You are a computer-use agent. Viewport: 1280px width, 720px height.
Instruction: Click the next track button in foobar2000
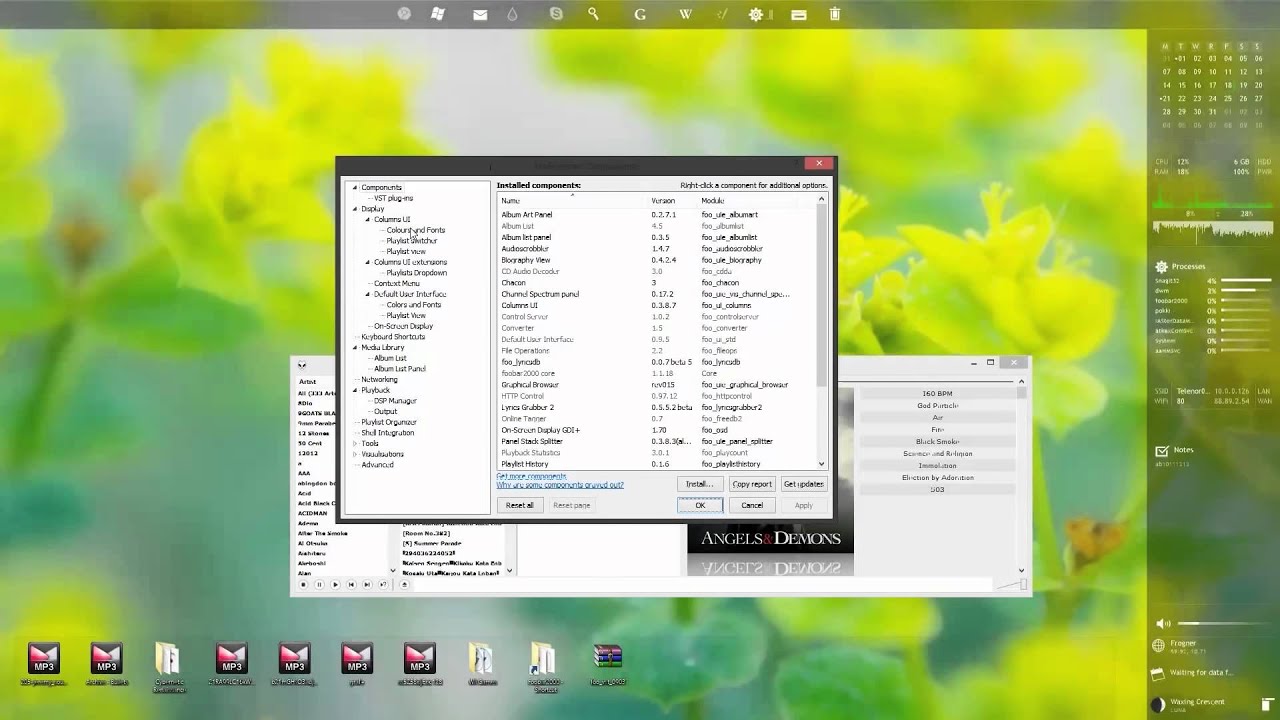click(366, 584)
